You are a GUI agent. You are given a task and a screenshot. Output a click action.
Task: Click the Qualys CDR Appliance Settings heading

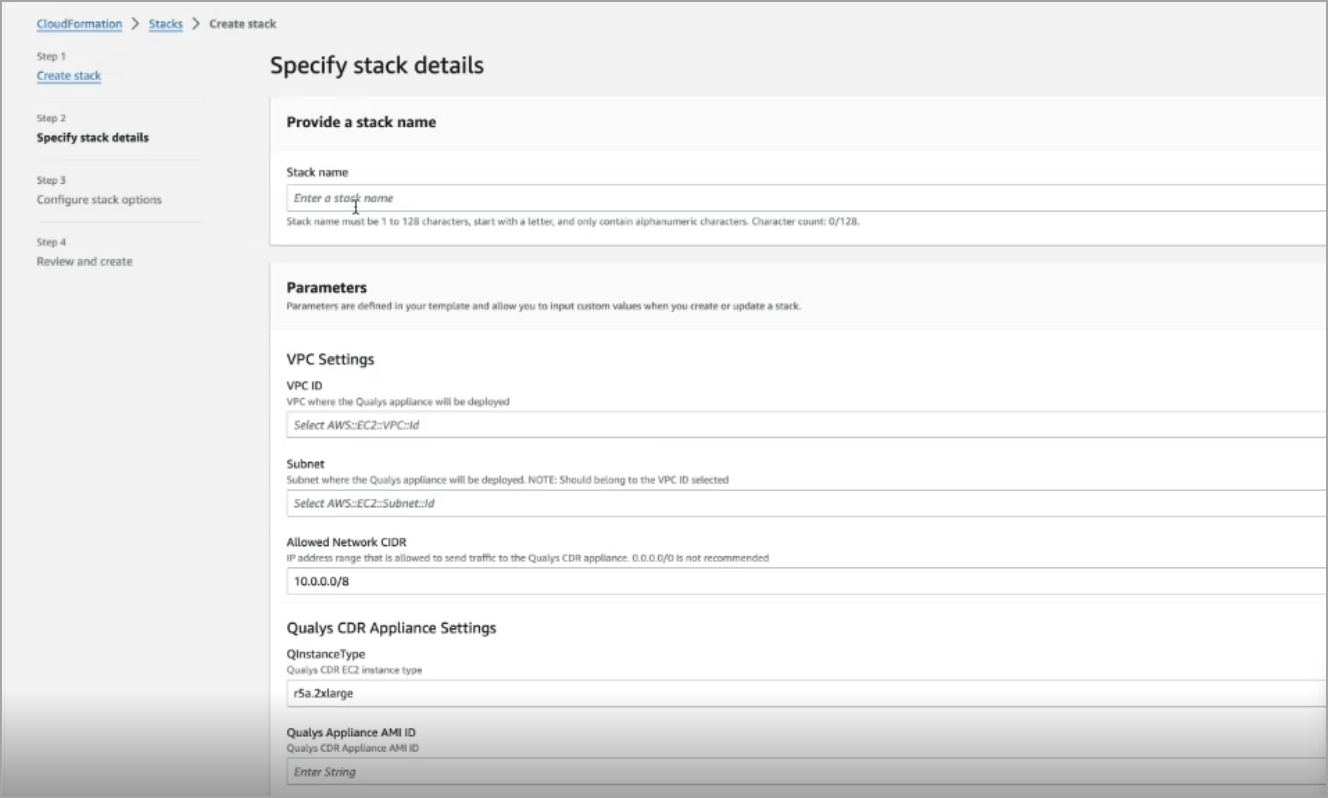coord(391,628)
